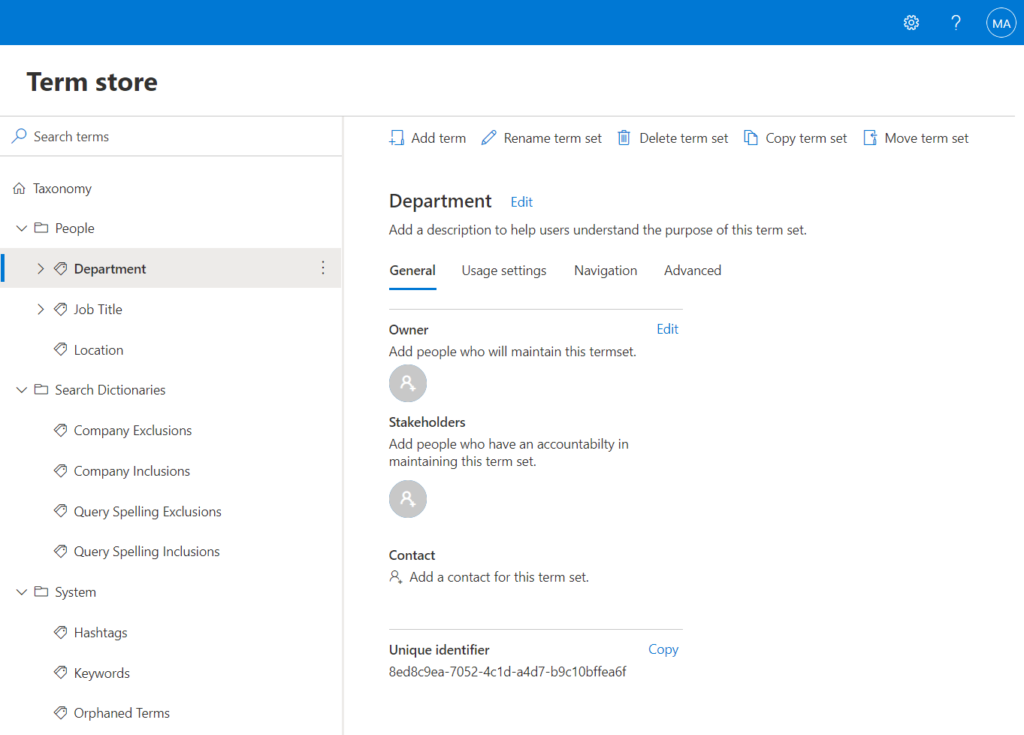Image resolution: width=1024 pixels, height=735 pixels.
Task: Click Edit link for Owner
Action: pyautogui.click(x=667, y=329)
